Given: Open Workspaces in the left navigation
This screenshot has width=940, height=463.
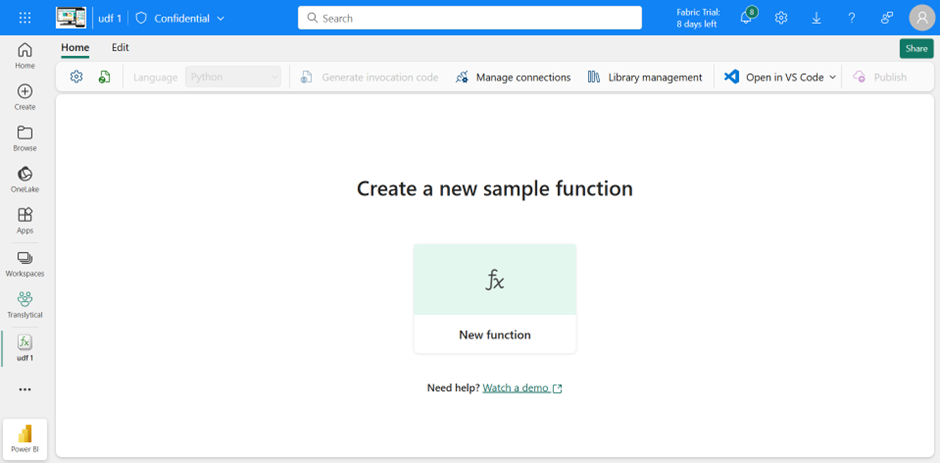Looking at the screenshot, I should [25, 264].
